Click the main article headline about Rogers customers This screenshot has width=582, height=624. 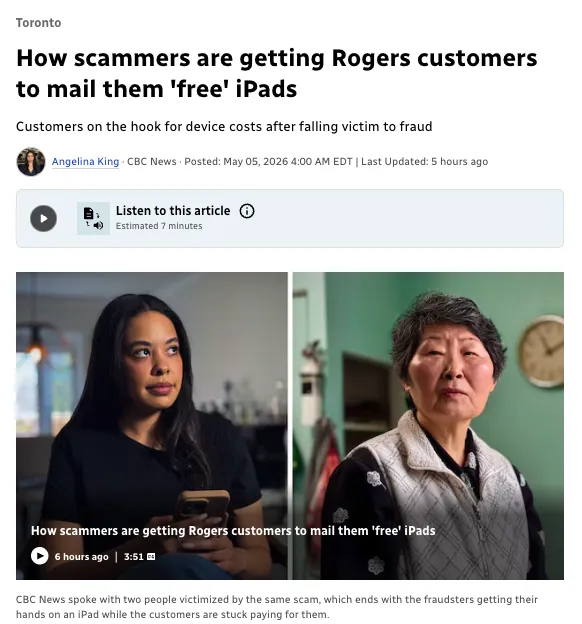pyautogui.click(x=277, y=73)
